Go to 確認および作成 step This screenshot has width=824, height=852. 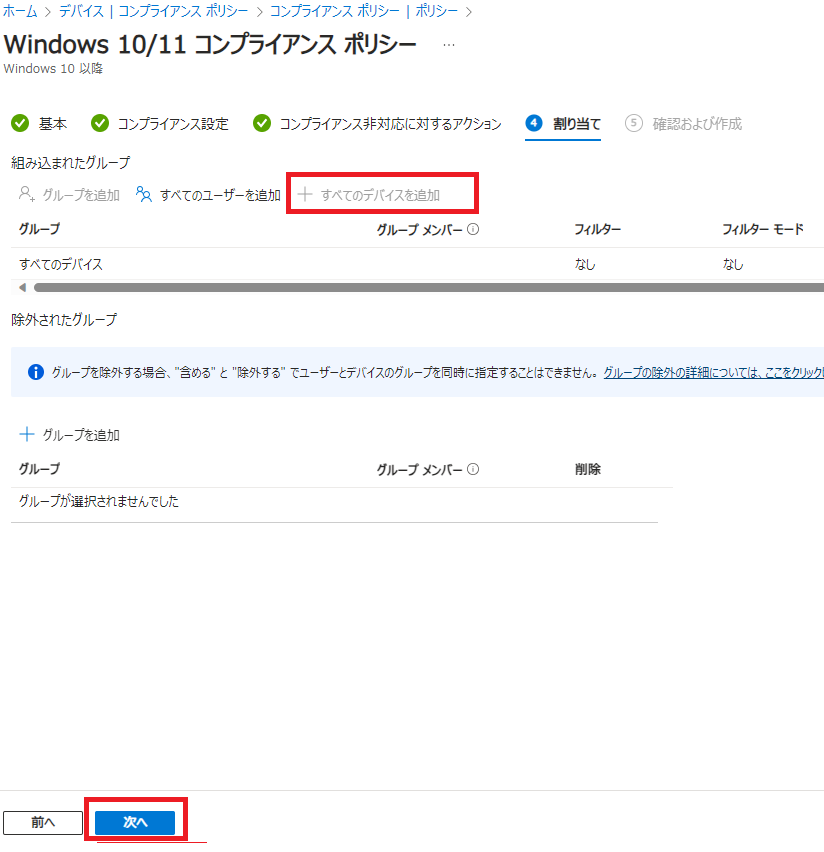click(696, 124)
